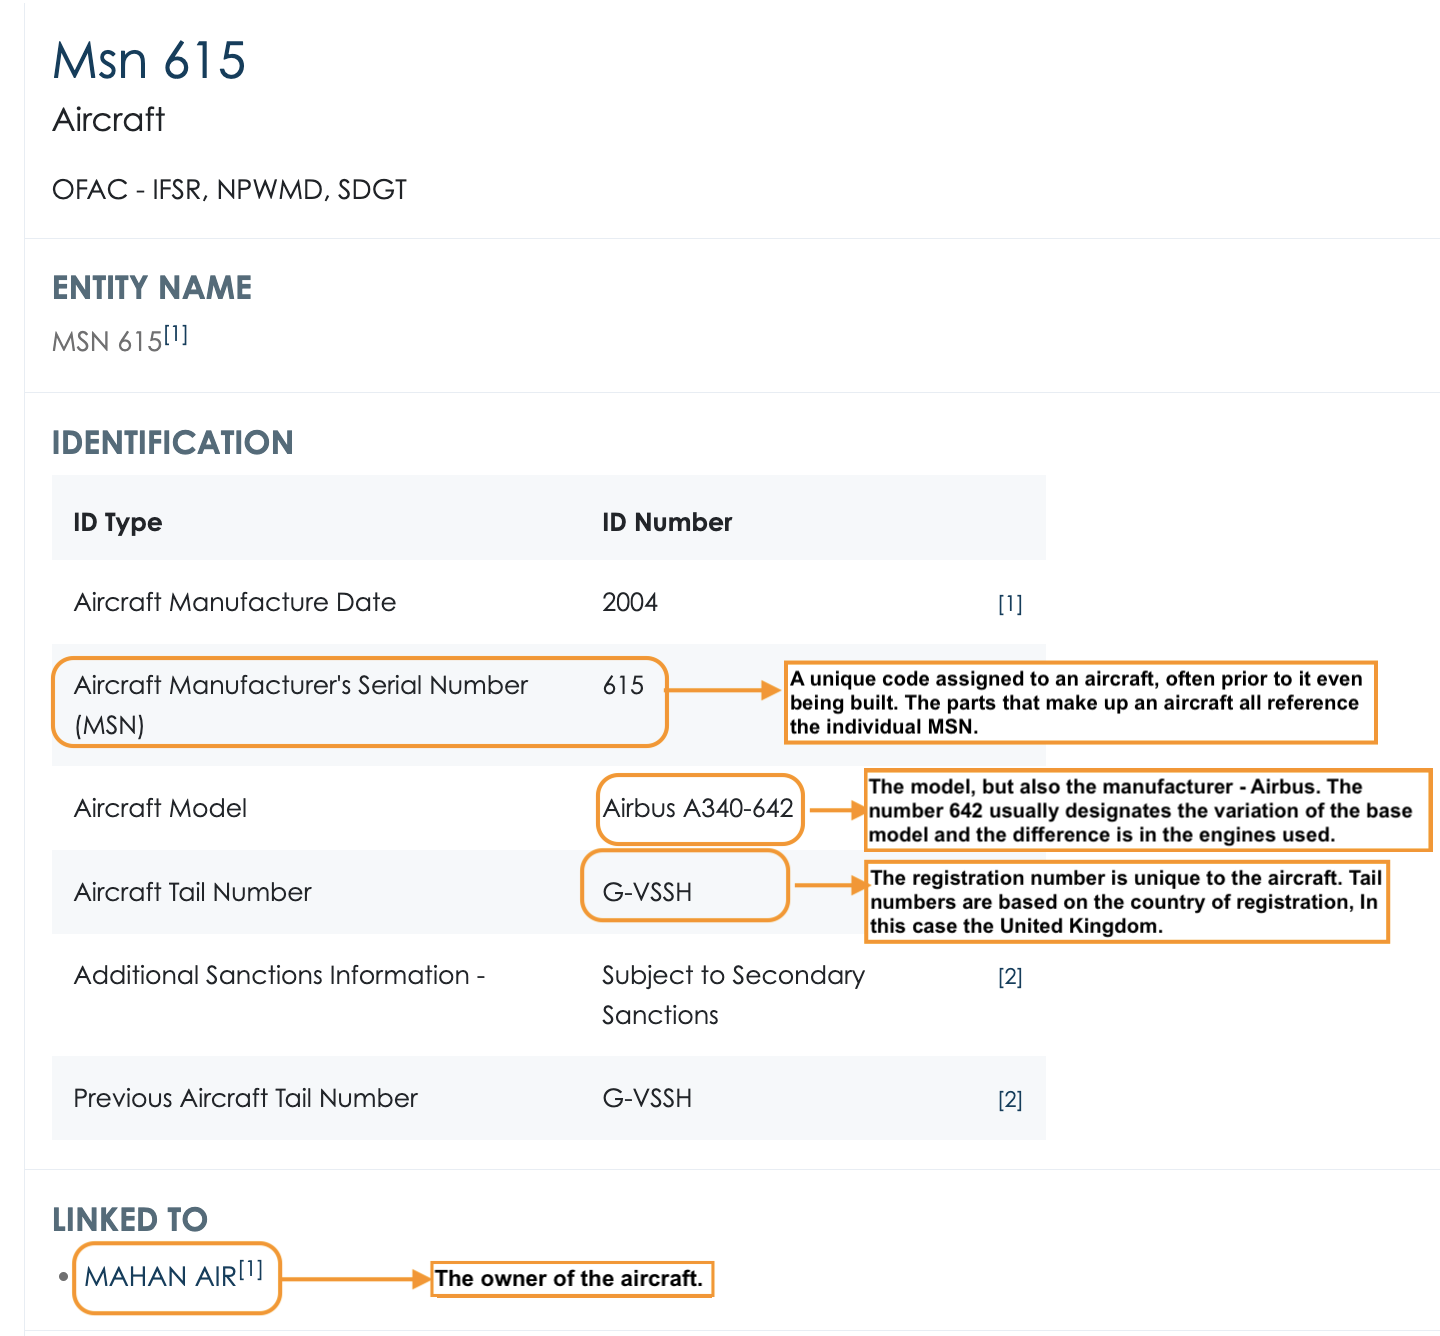The width and height of the screenshot is (1440, 1336).
Task: Click the LINKED TO section heading
Action: point(130,1219)
